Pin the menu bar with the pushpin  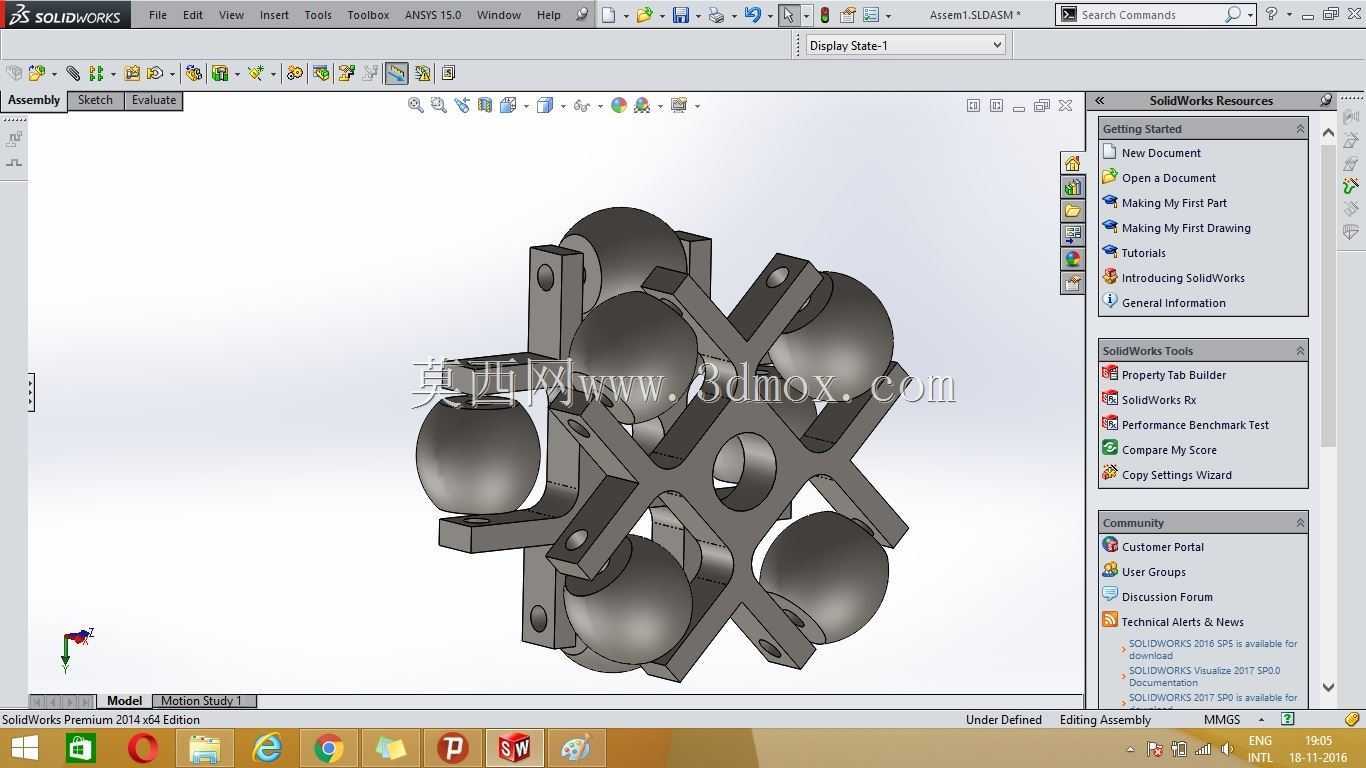[582, 14]
